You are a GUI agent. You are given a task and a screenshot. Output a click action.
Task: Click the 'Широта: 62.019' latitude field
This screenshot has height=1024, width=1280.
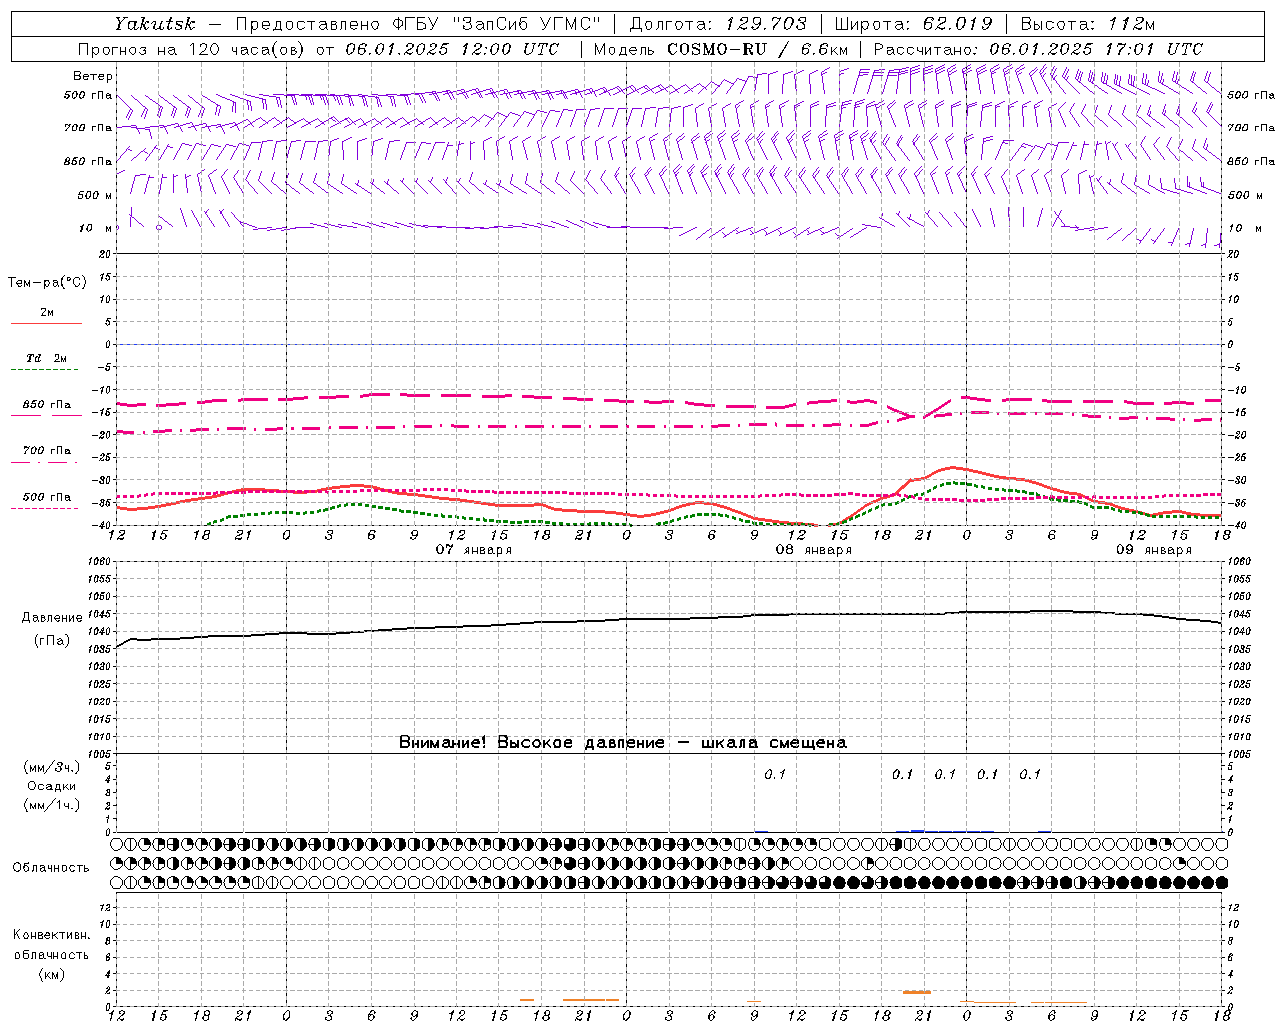913,24
